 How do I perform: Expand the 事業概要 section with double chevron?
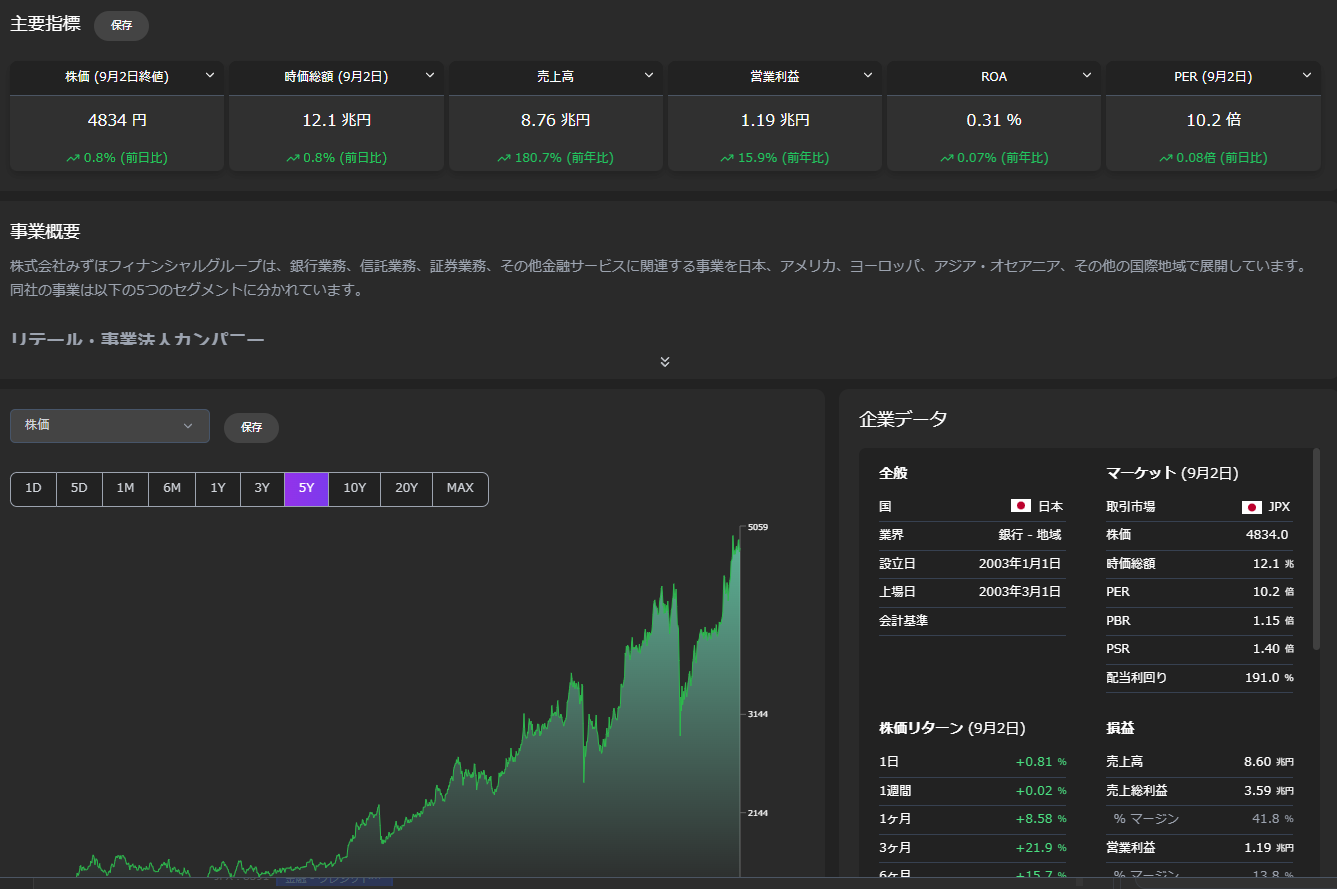click(665, 362)
